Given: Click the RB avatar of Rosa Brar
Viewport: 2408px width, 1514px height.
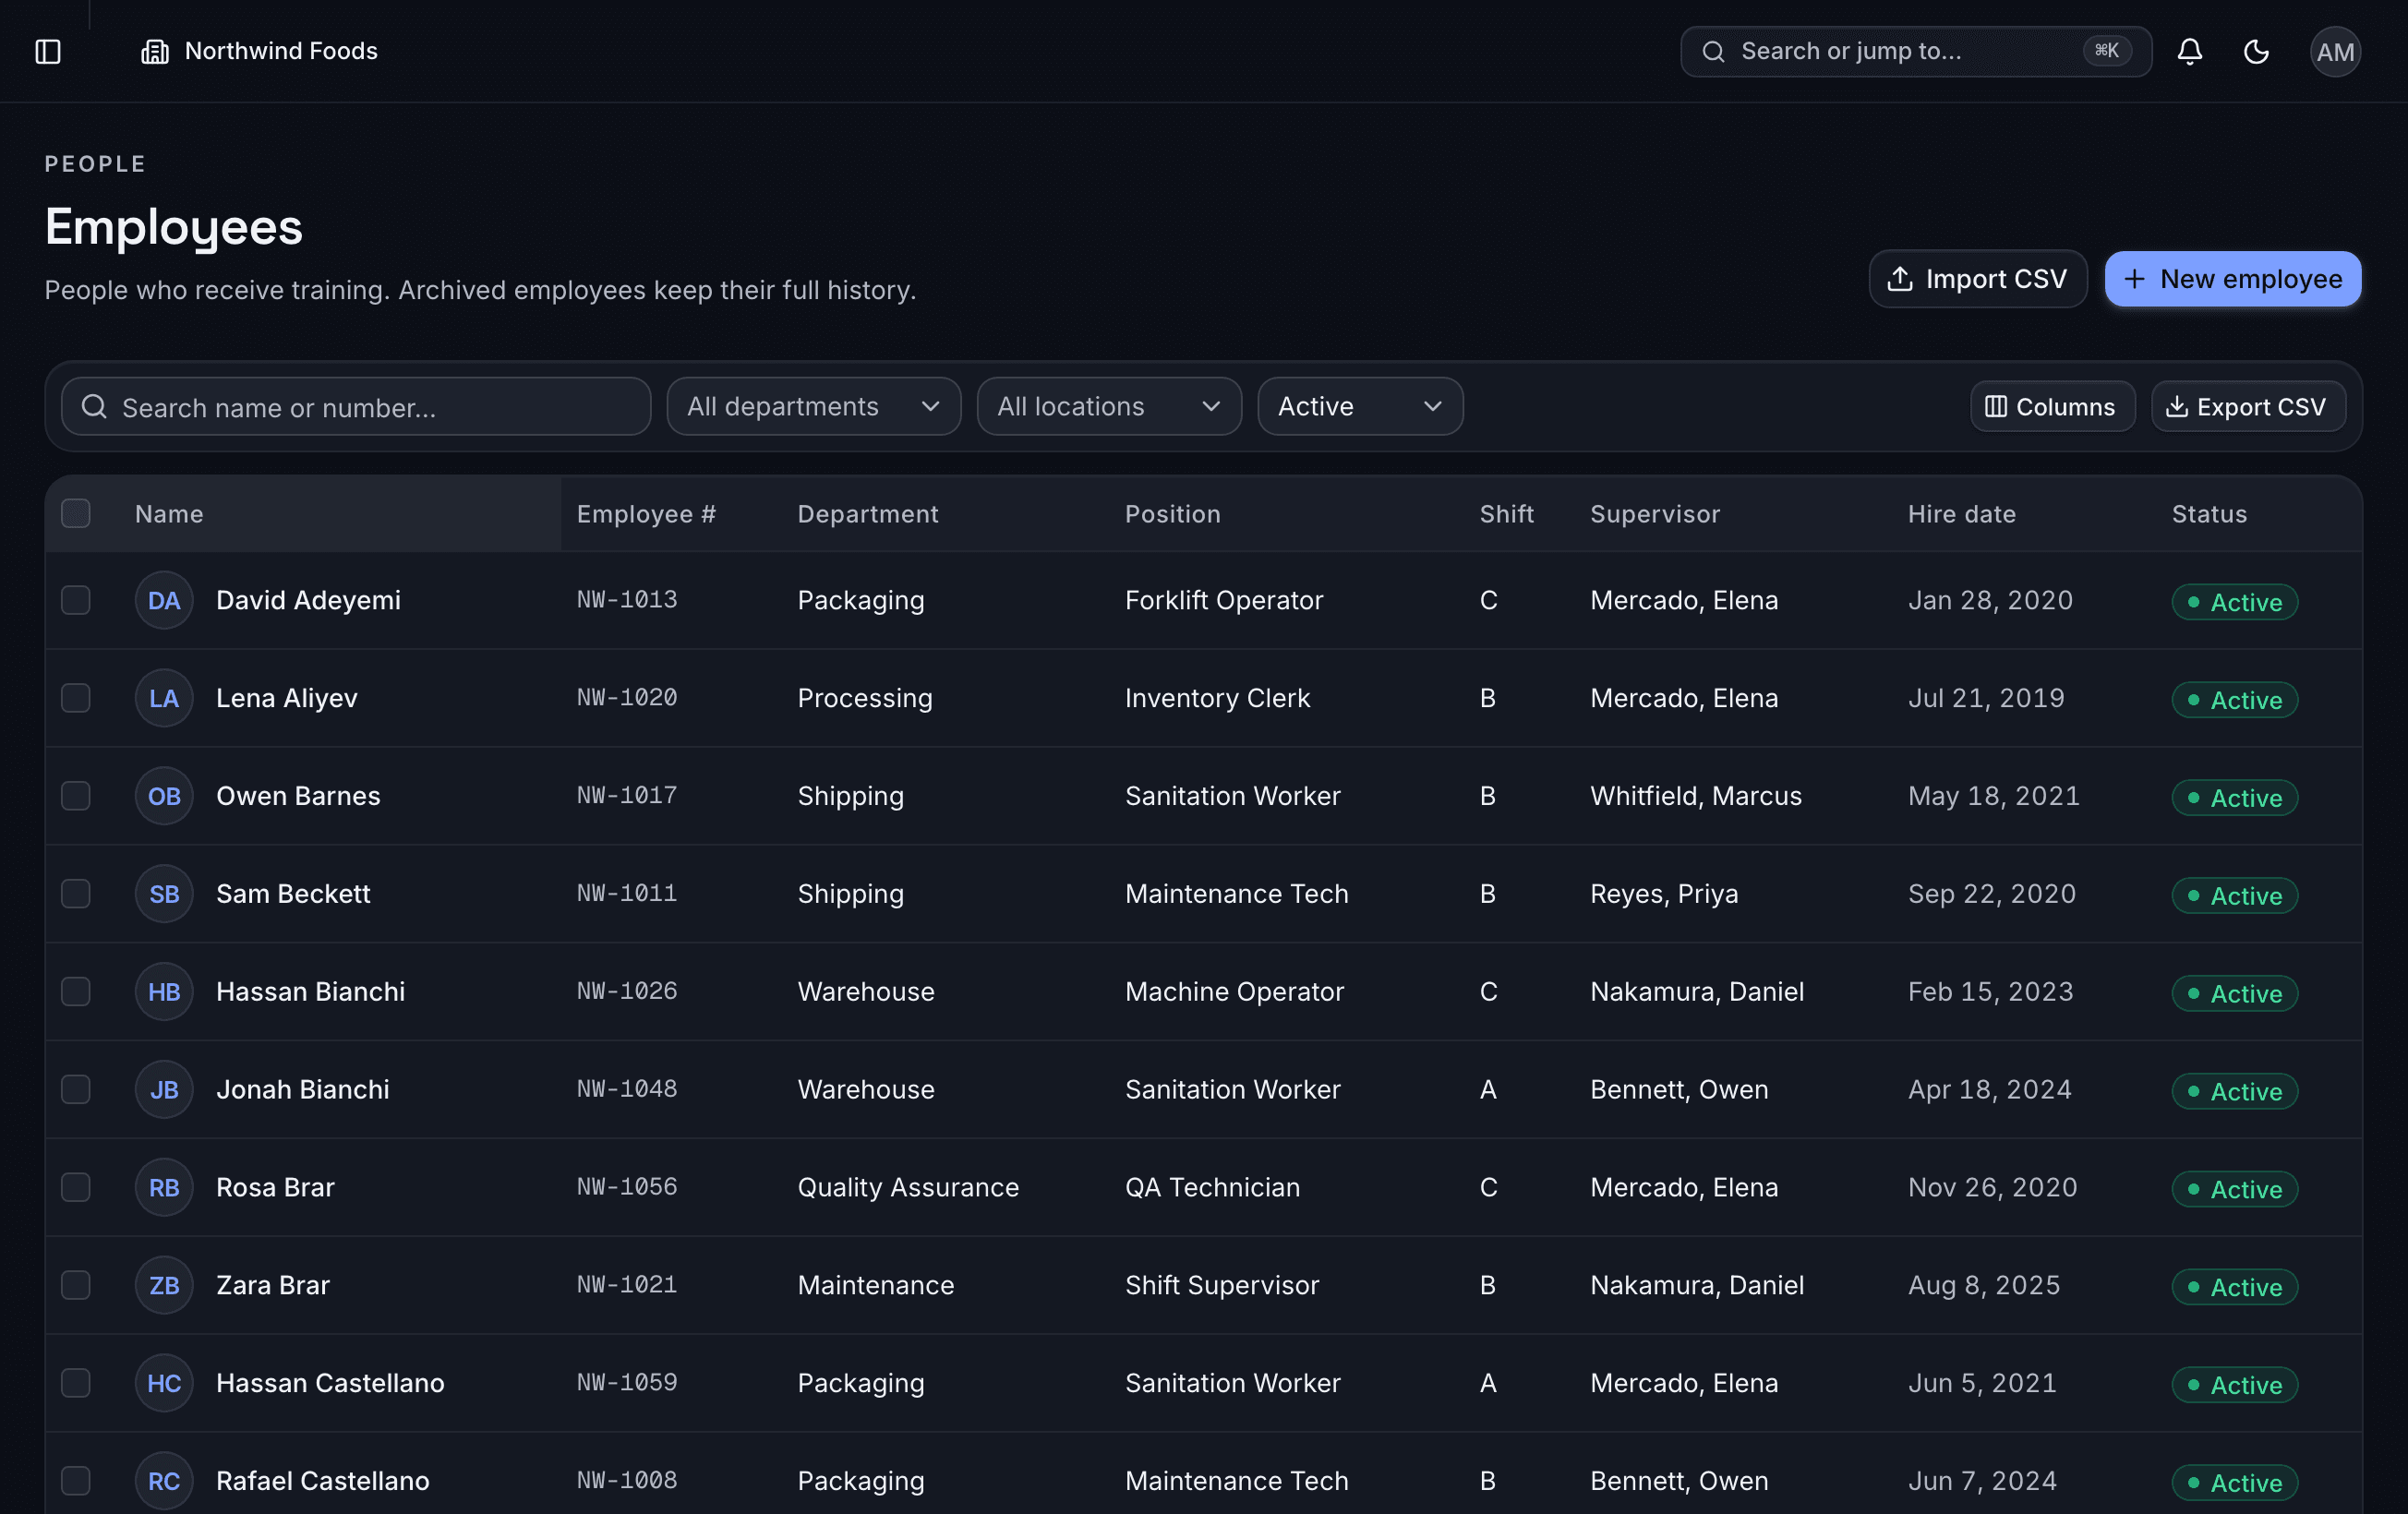Looking at the screenshot, I should pos(164,1187).
